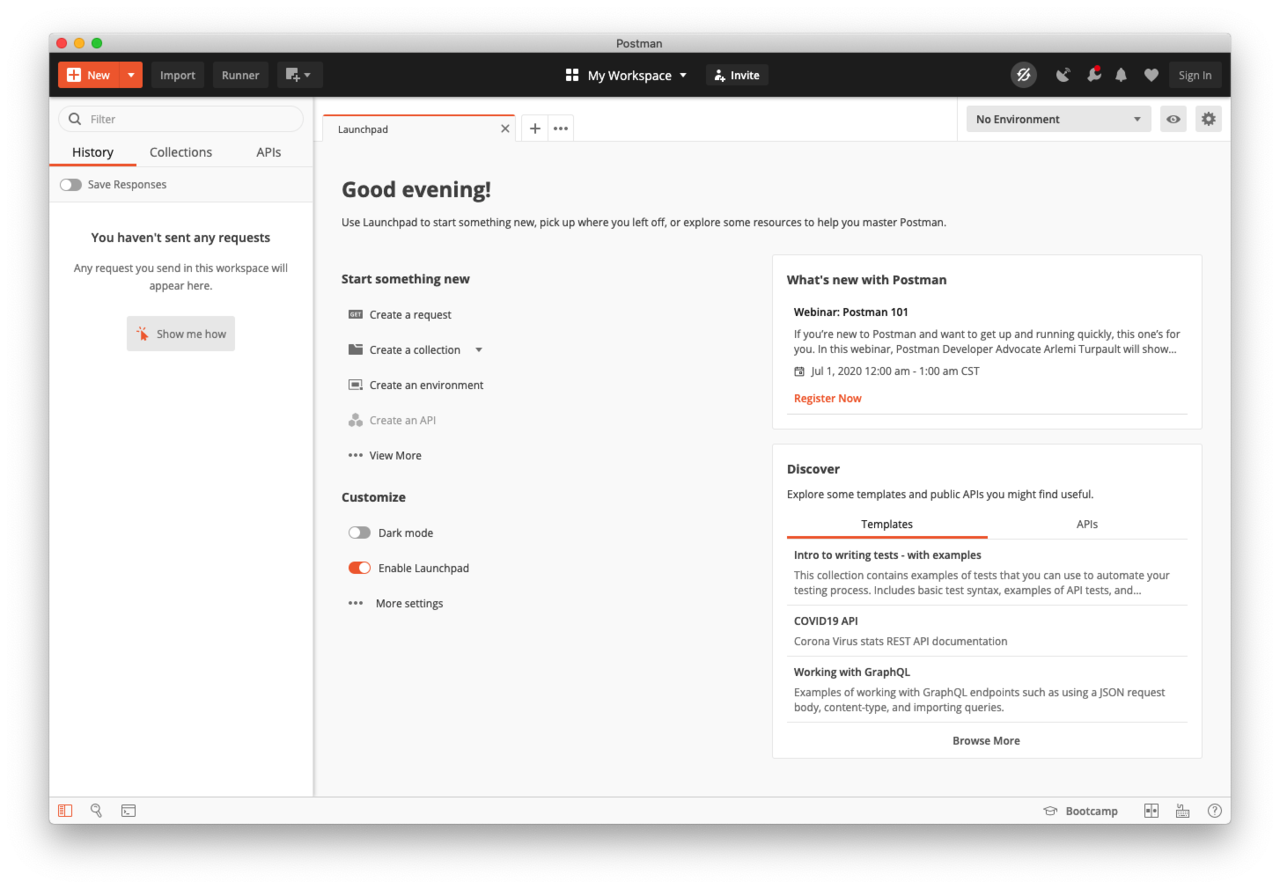The image size is (1280, 889).
Task: Open the Runner
Action: click(x=240, y=75)
